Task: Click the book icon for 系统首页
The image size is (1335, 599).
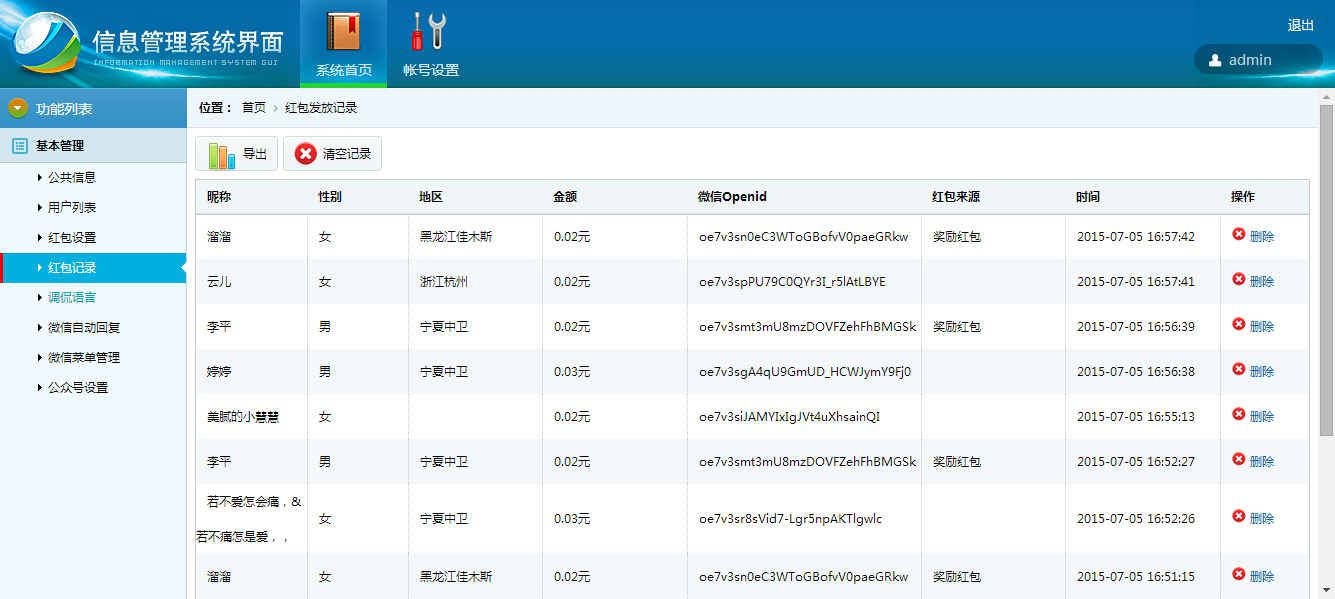Action: [x=343, y=31]
